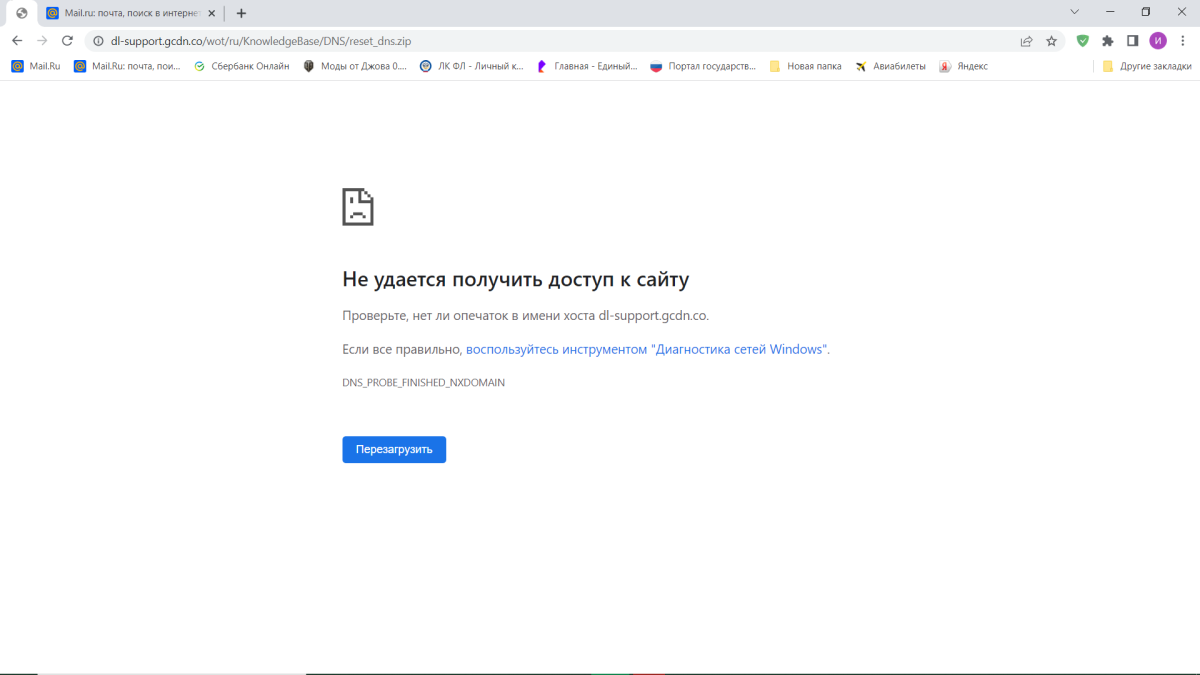1200x675 pixels.
Task: Go back using the browser back arrow
Action: (17, 41)
